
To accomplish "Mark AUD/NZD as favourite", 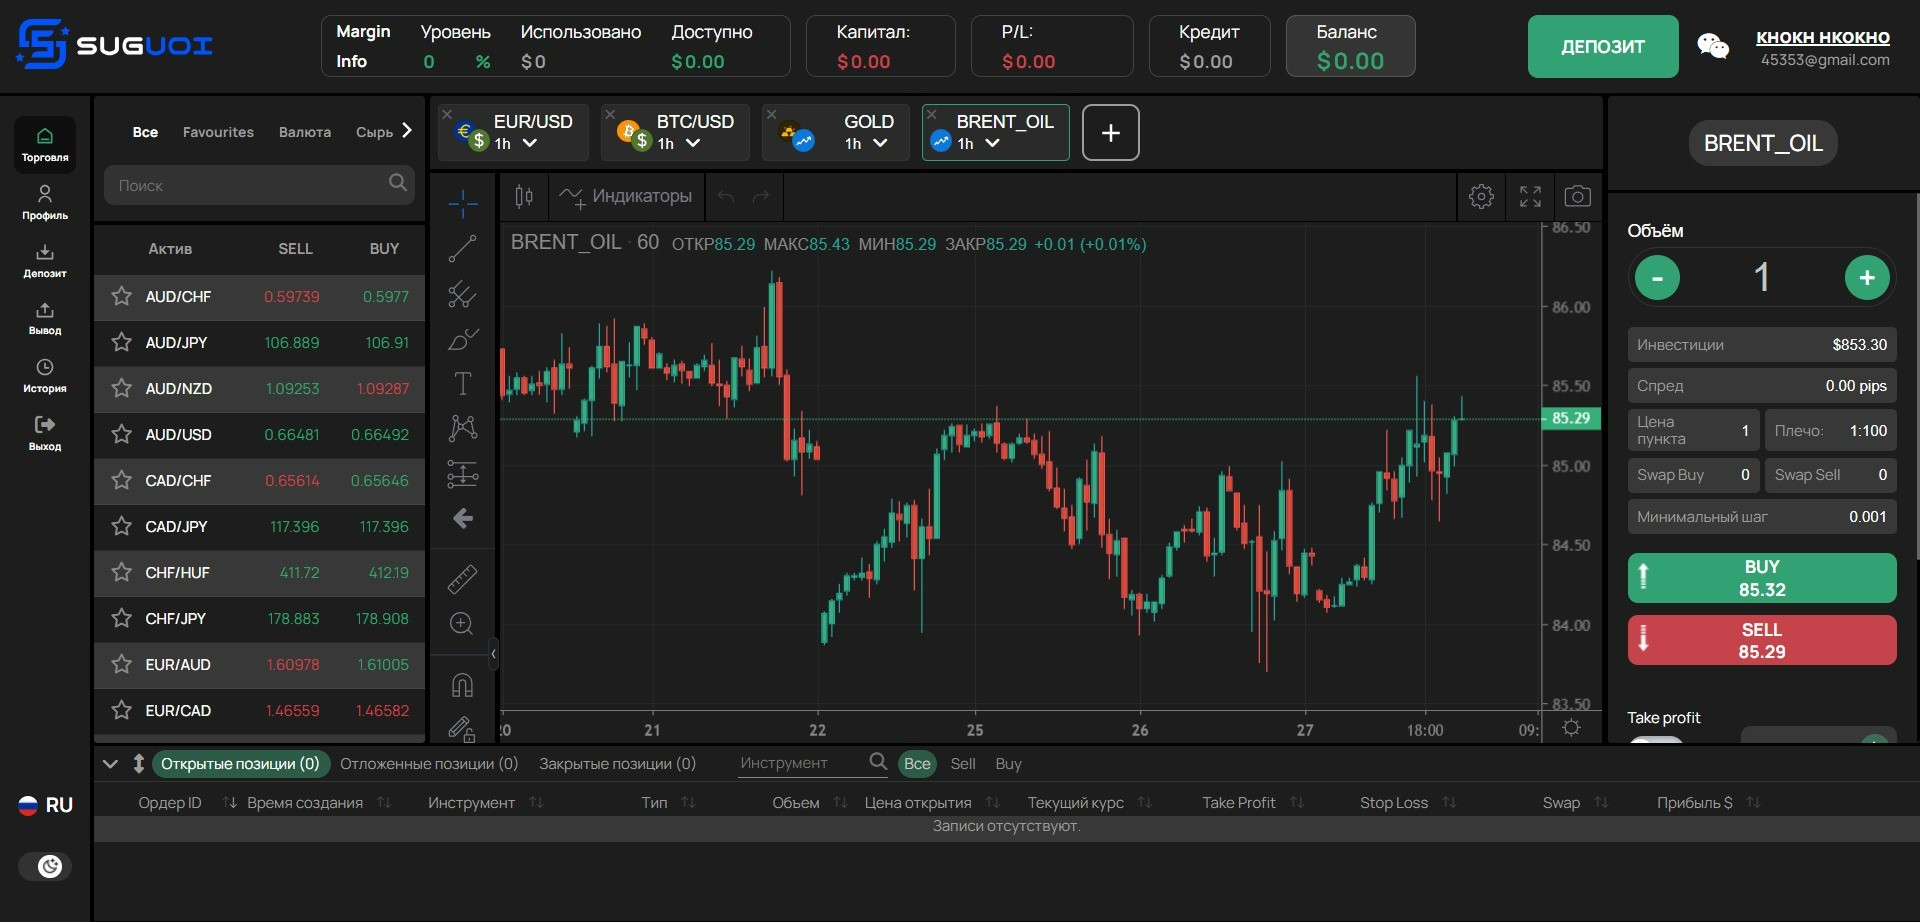I will pyautogui.click(x=122, y=388).
